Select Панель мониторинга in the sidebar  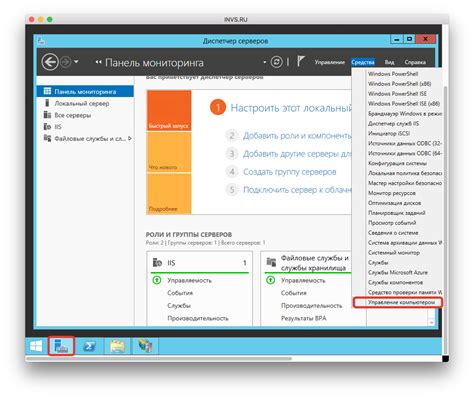(85, 91)
